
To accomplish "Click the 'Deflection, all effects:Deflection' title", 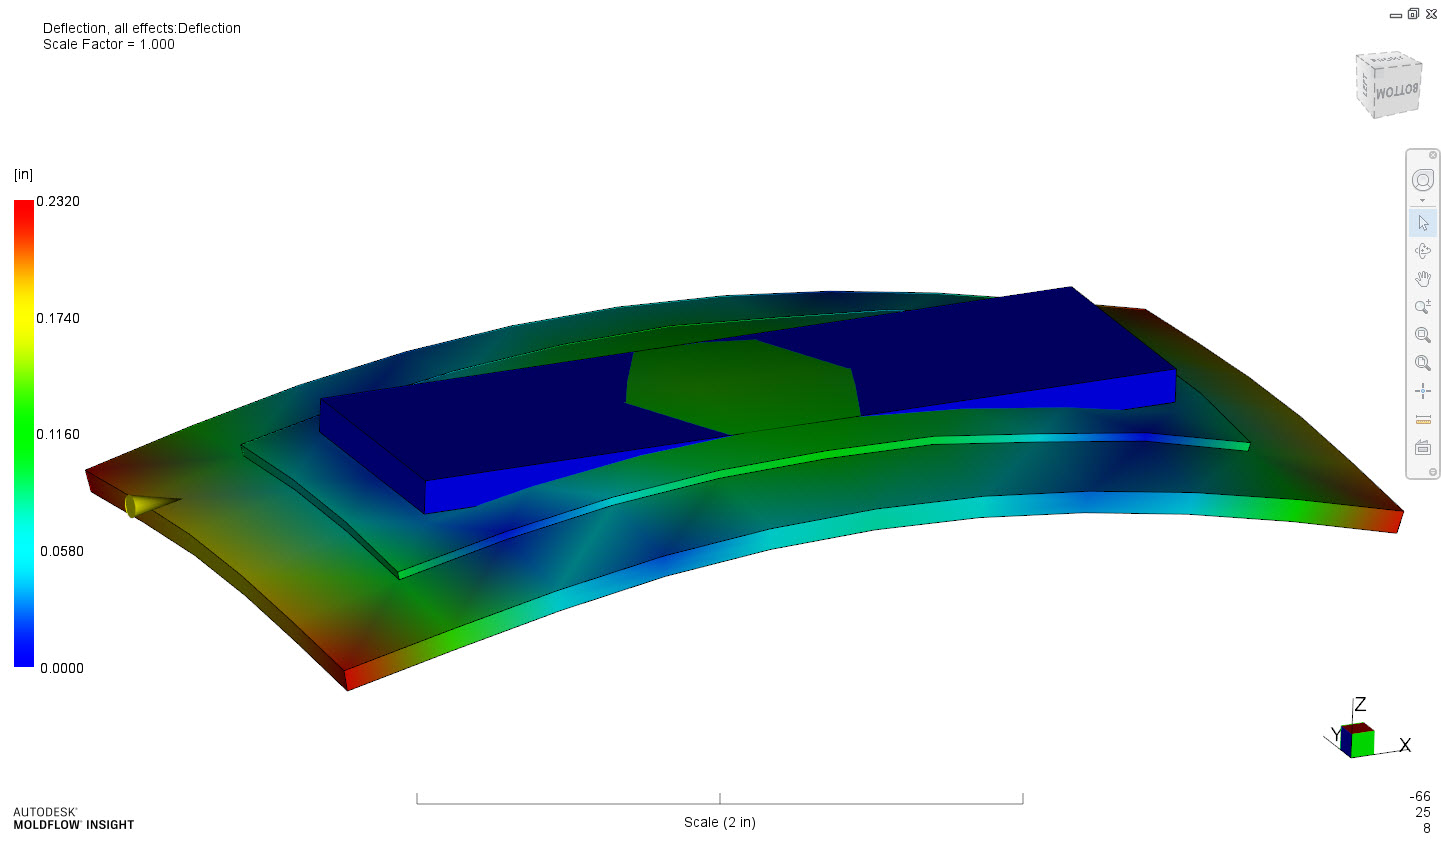I will (142, 28).
